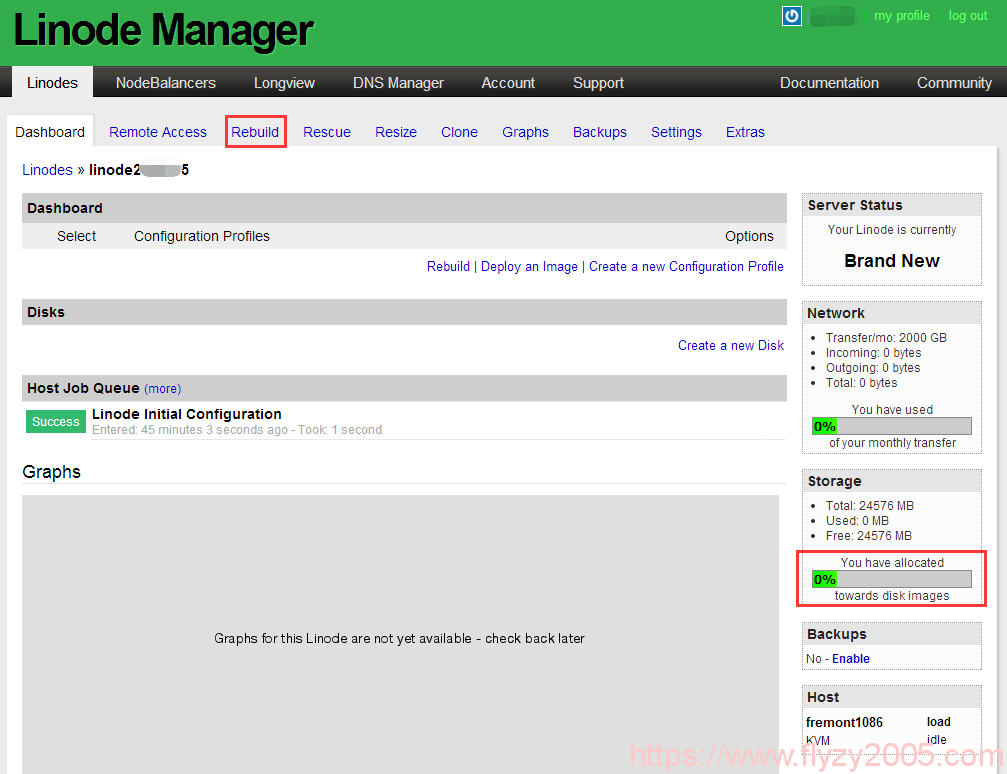Click 'Transfer/mo: 2000 GB' network entry

point(886,338)
